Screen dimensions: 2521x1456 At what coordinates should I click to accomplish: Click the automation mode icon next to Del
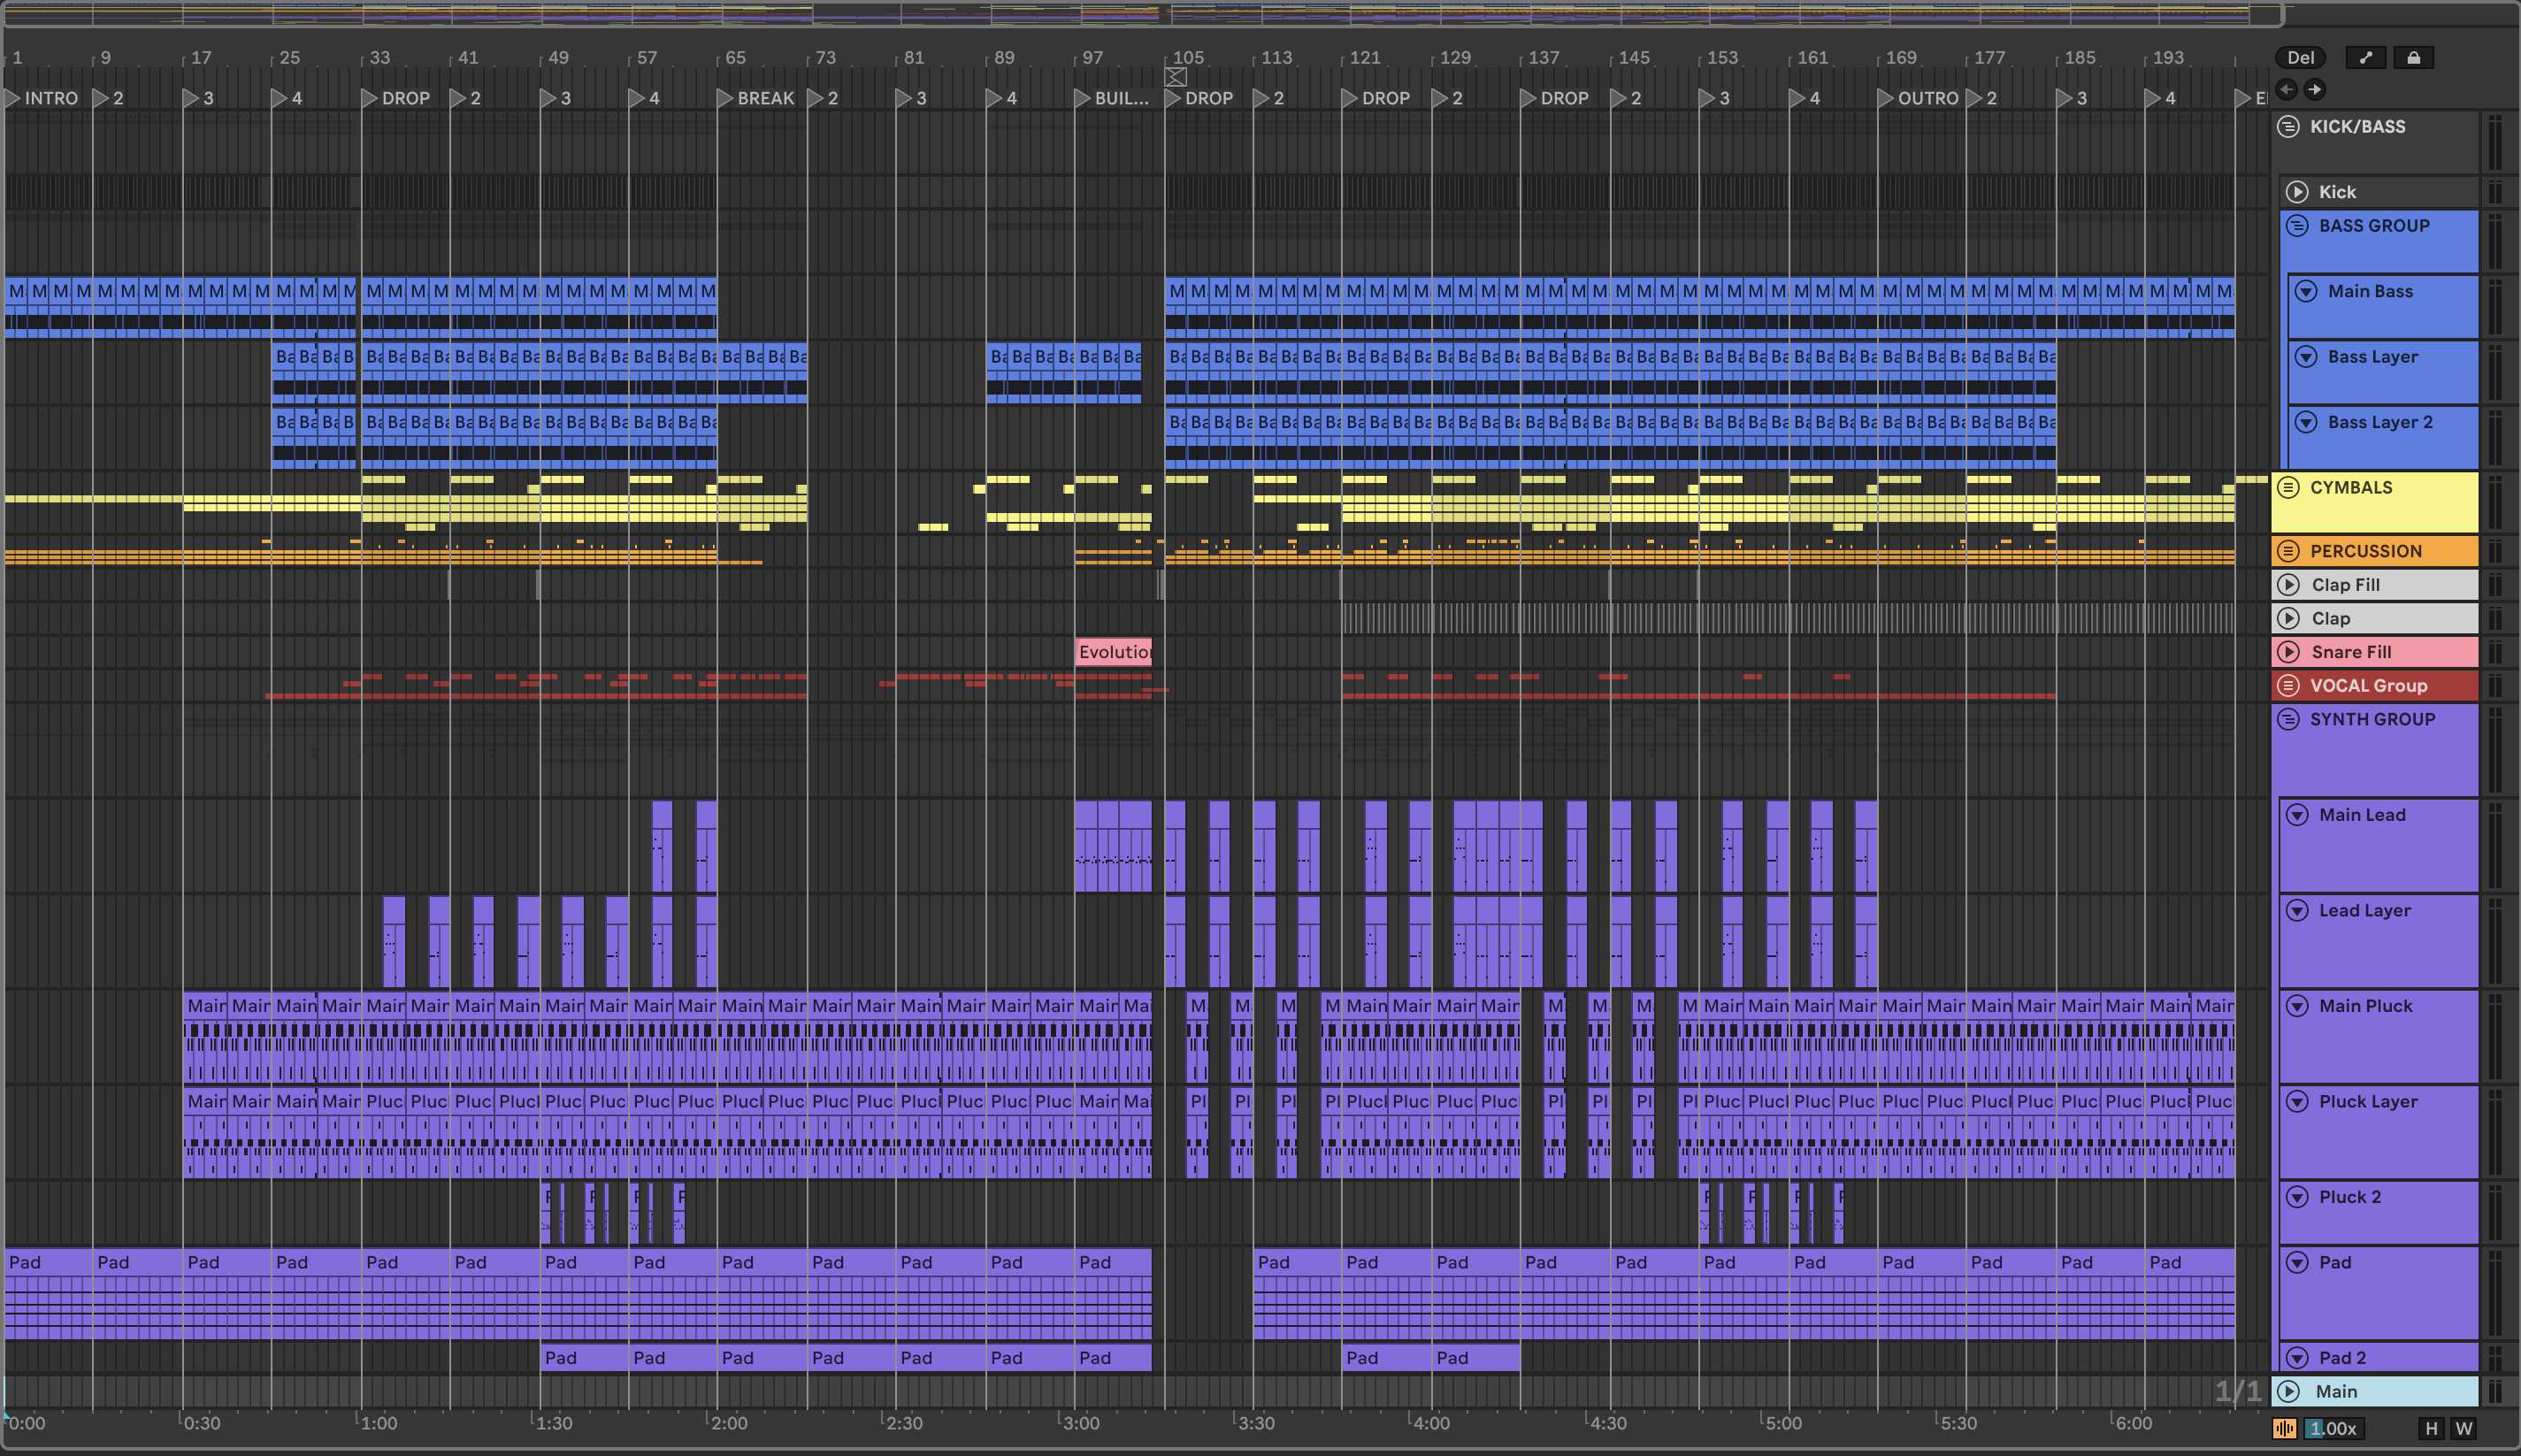click(2365, 58)
